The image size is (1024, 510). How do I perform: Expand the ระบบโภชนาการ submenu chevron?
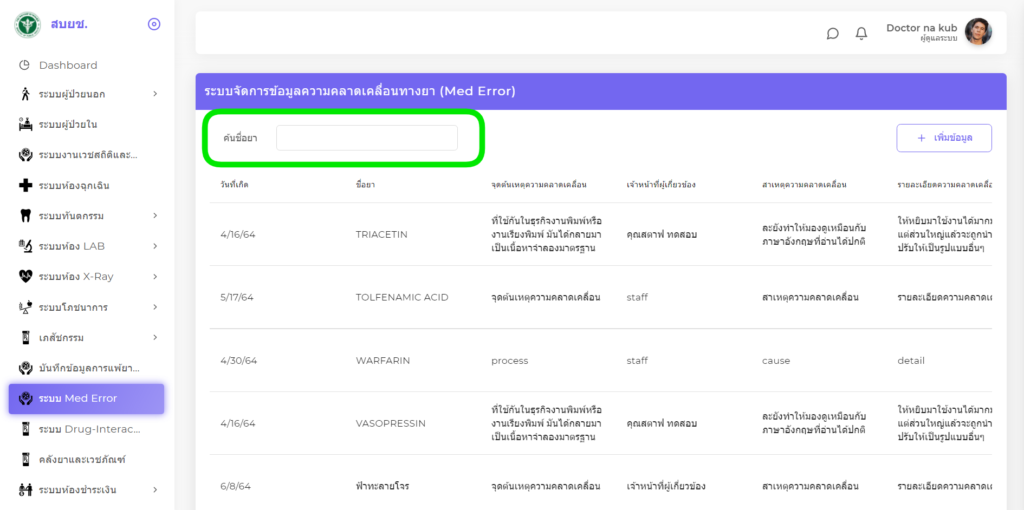(155, 307)
